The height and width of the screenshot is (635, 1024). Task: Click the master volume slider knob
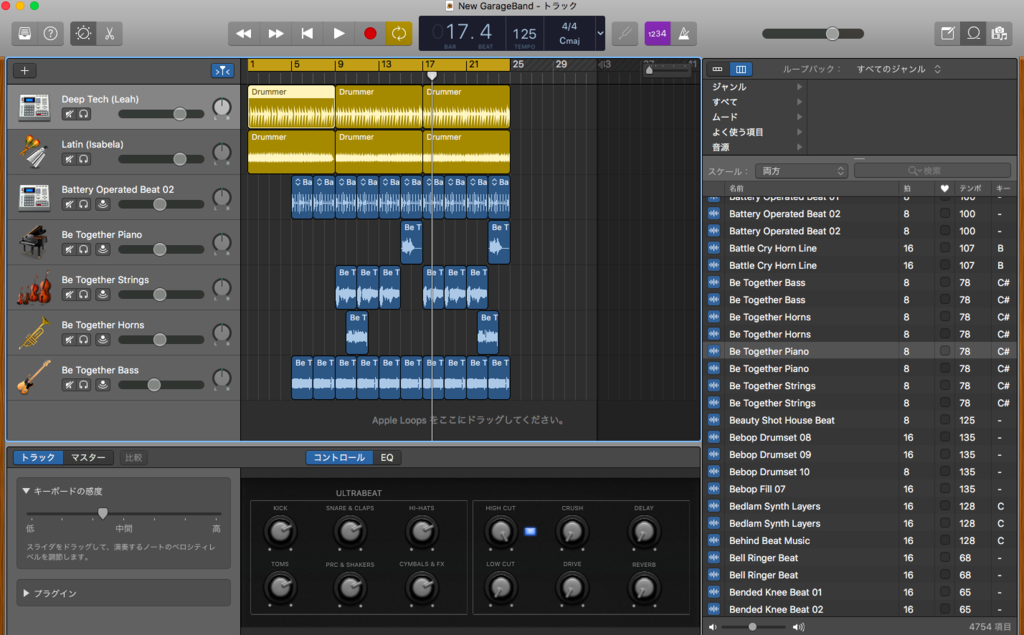832,33
